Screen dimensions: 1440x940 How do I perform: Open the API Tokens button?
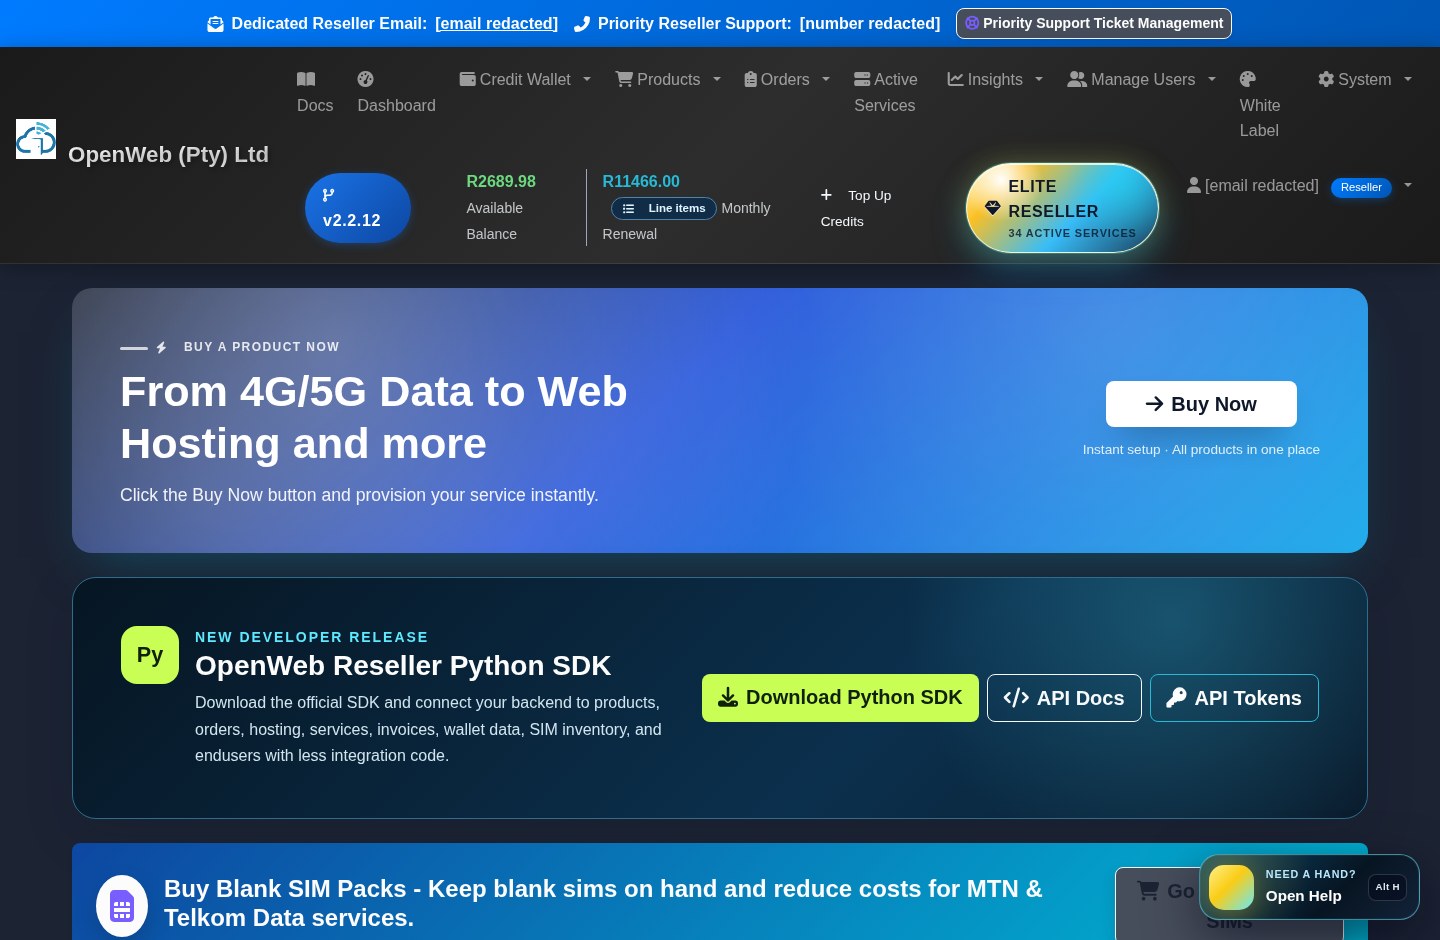(x=1234, y=698)
